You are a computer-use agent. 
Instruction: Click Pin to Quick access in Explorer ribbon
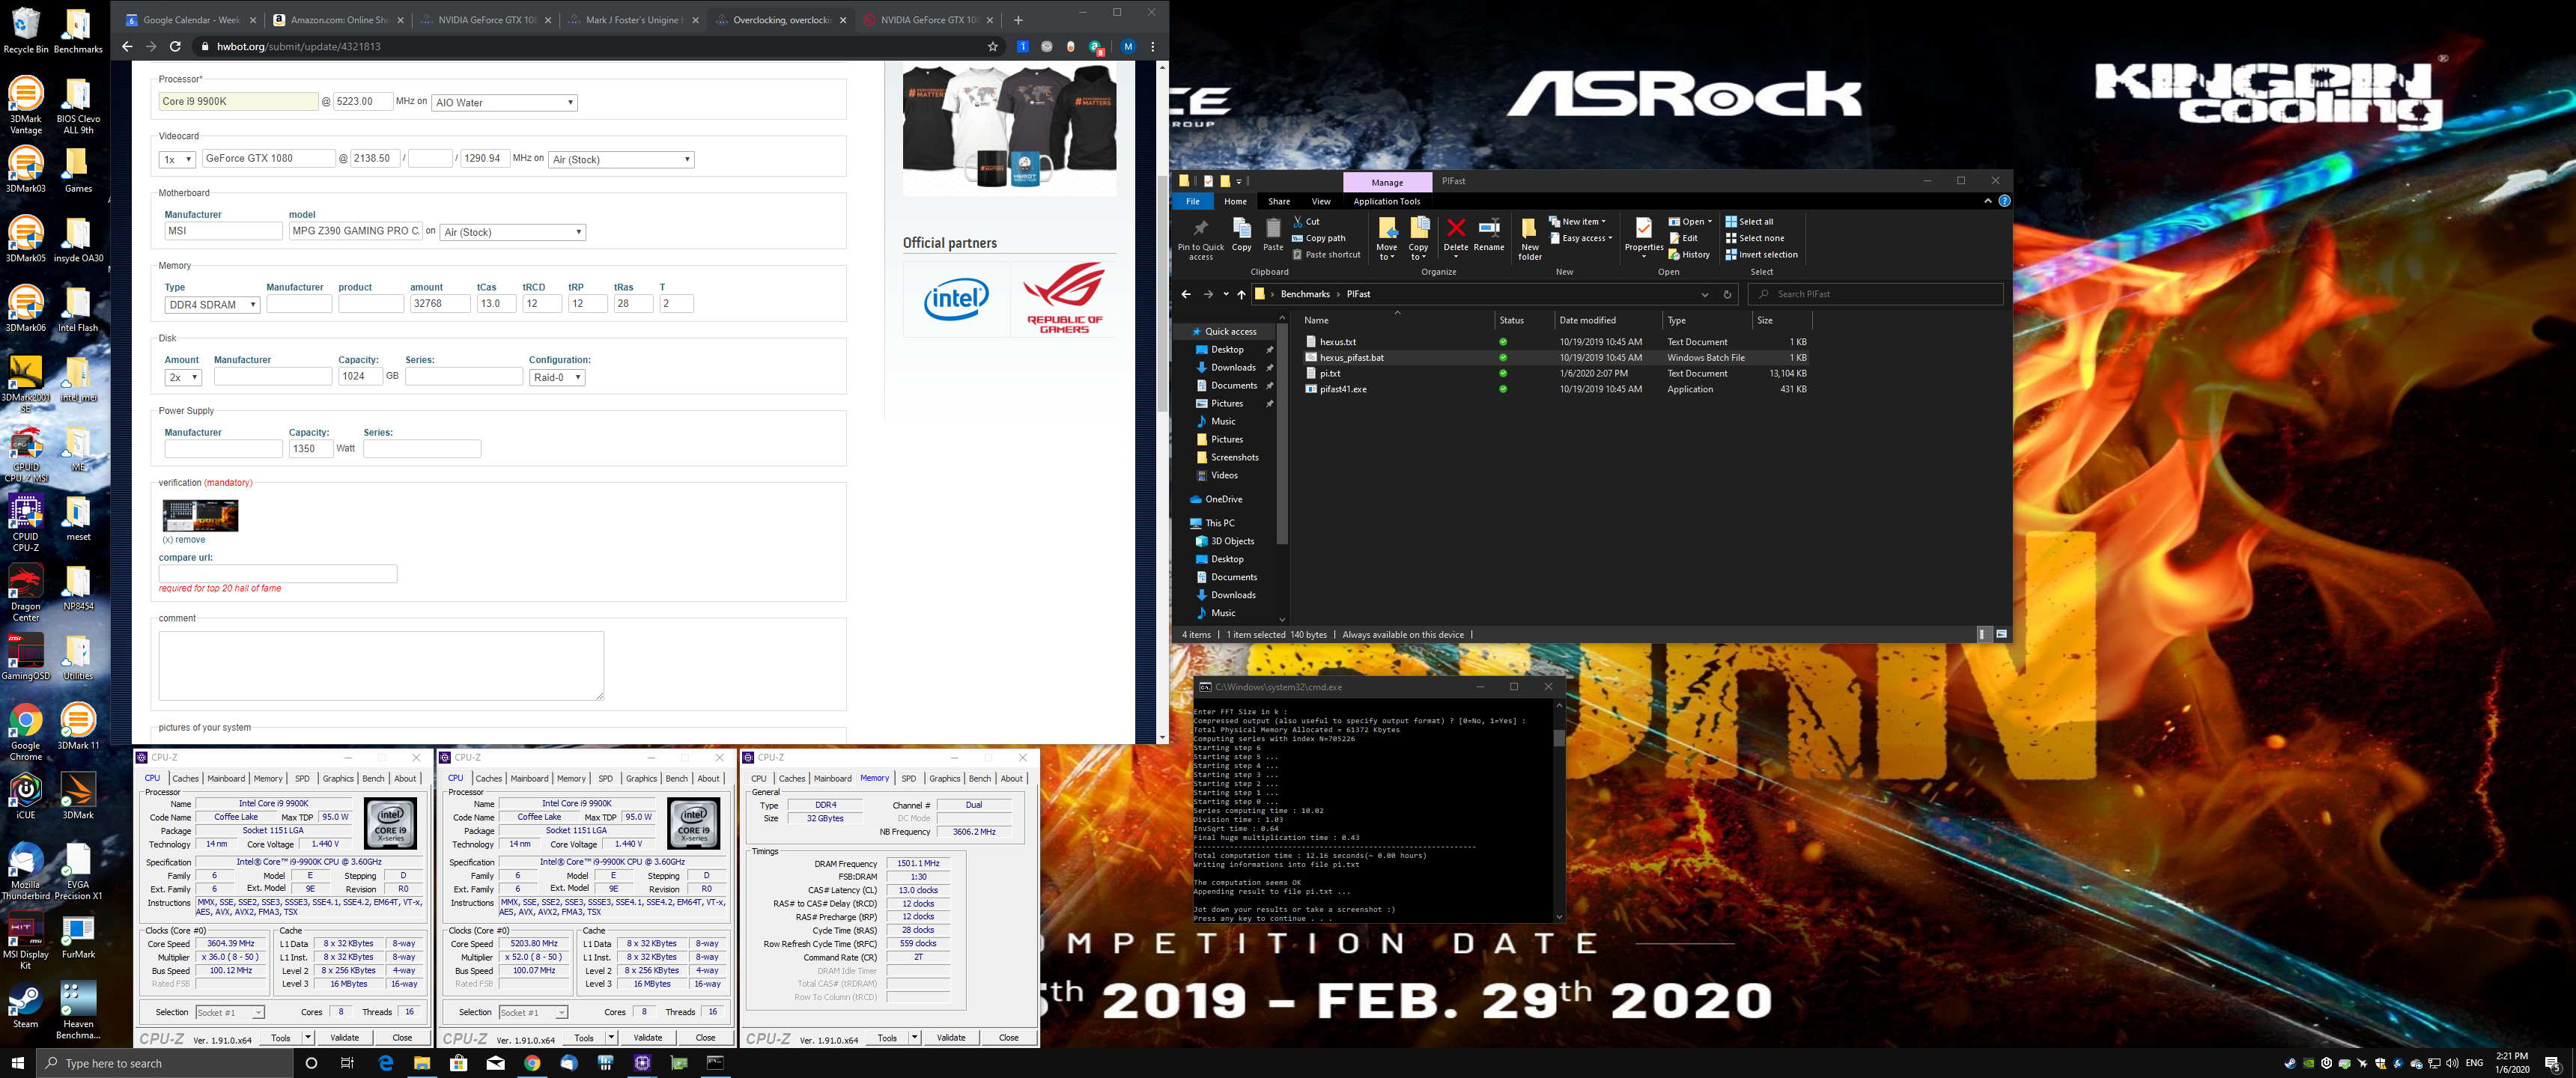(x=1200, y=238)
